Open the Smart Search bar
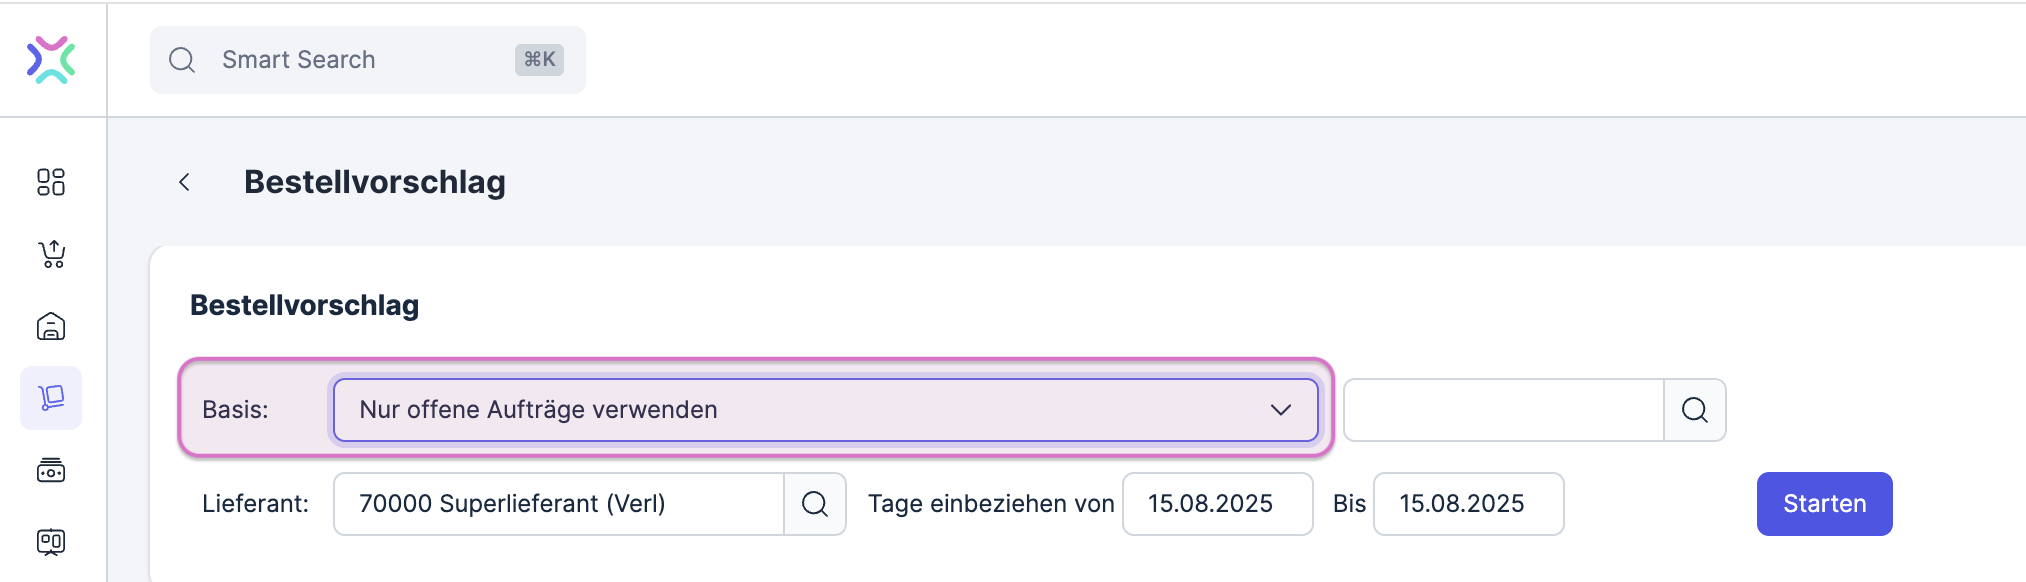The image size is (2026, 582). click(367, 59)
